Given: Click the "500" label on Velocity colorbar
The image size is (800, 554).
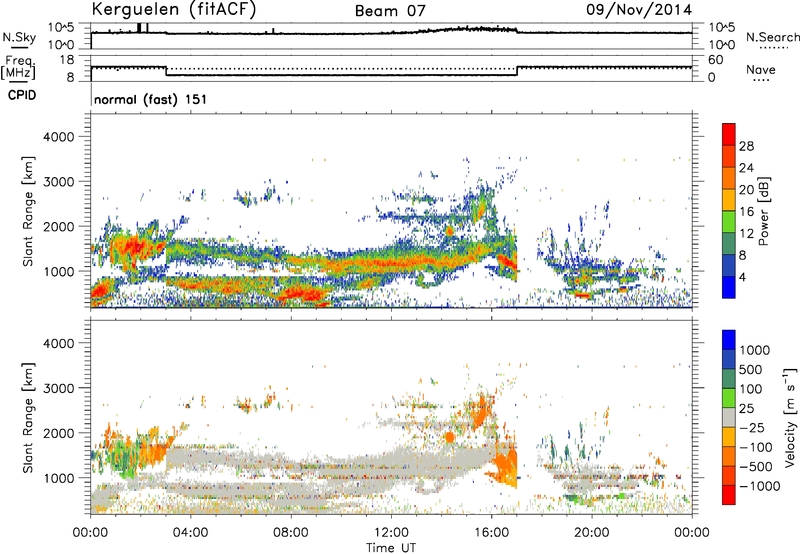Looking at the screenshot, I should click(752, 369).
